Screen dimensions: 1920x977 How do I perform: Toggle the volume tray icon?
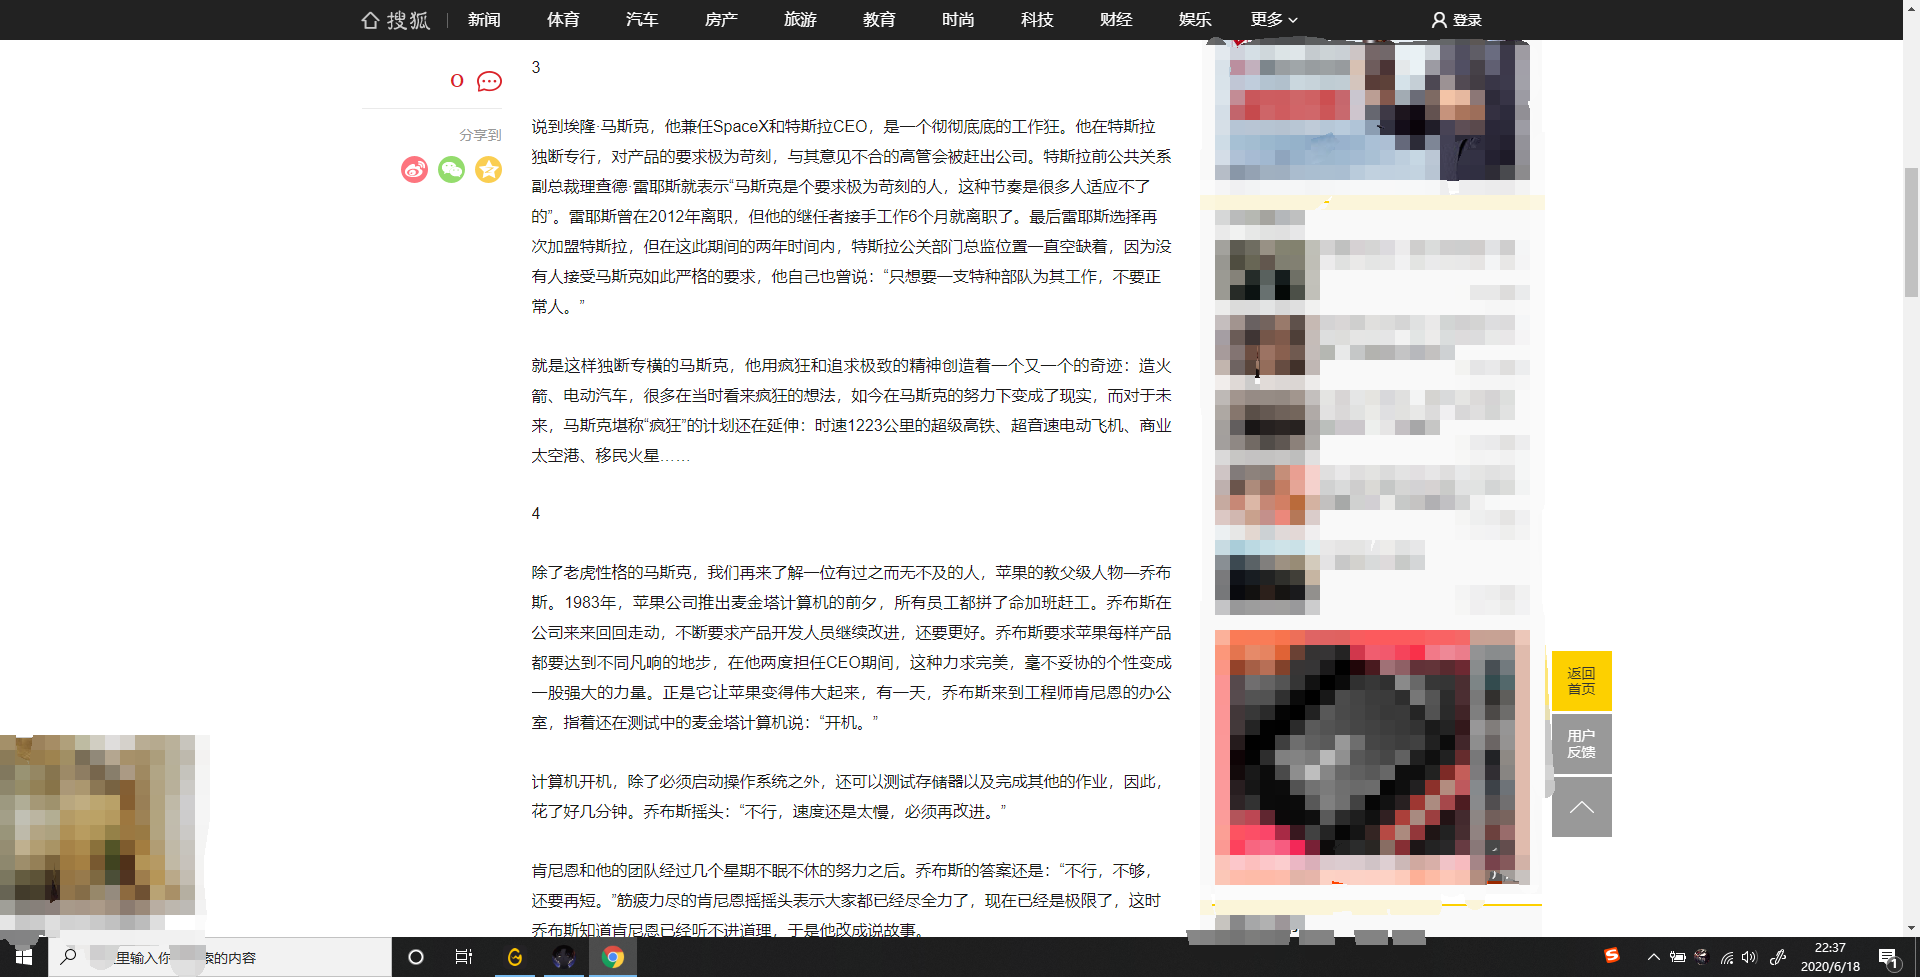click(1749, 957)
